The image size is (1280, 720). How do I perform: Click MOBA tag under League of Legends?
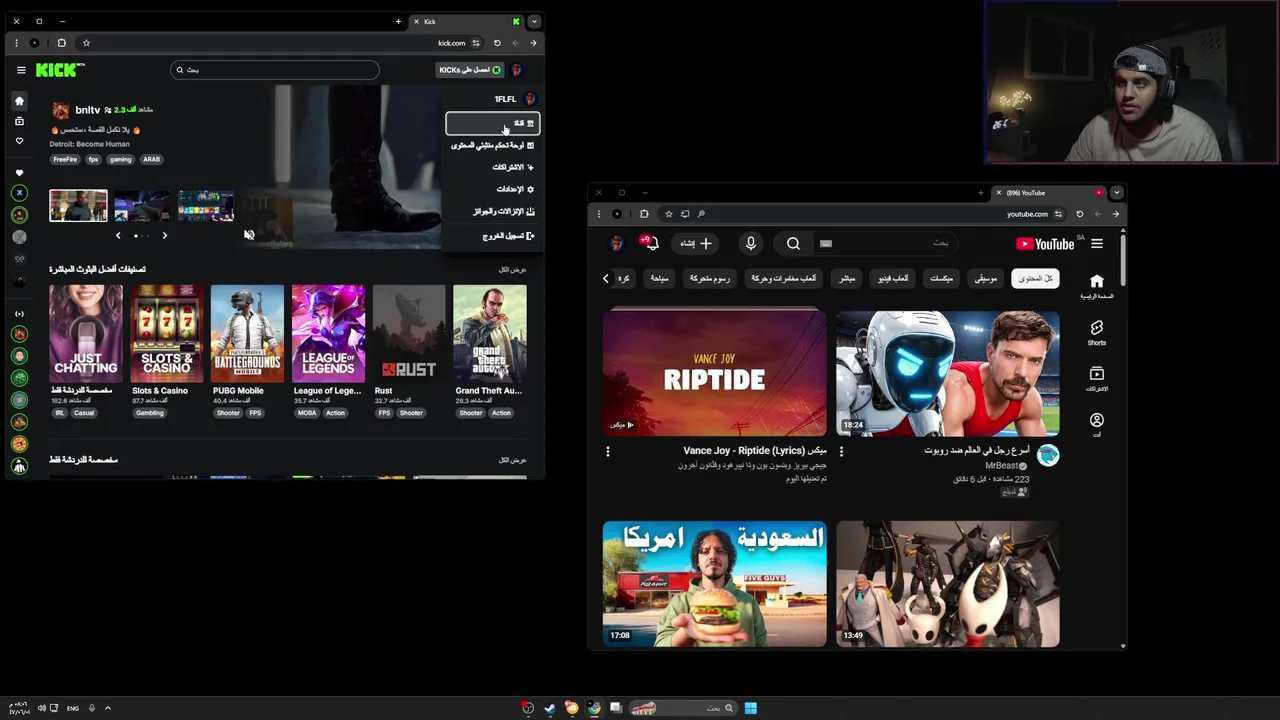pyautogui.click(x=307, y=413)
